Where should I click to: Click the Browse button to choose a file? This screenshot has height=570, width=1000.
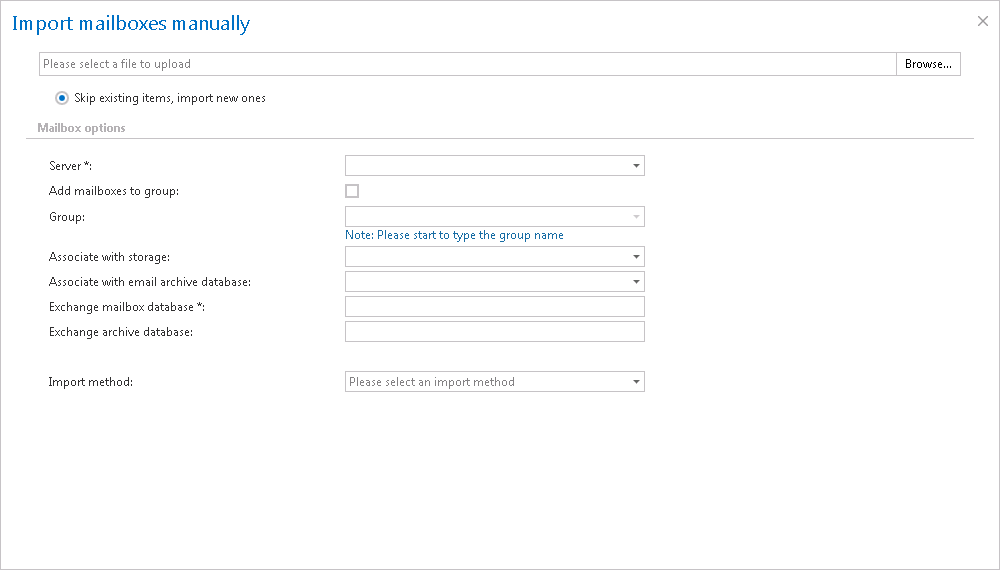(928, 64)
